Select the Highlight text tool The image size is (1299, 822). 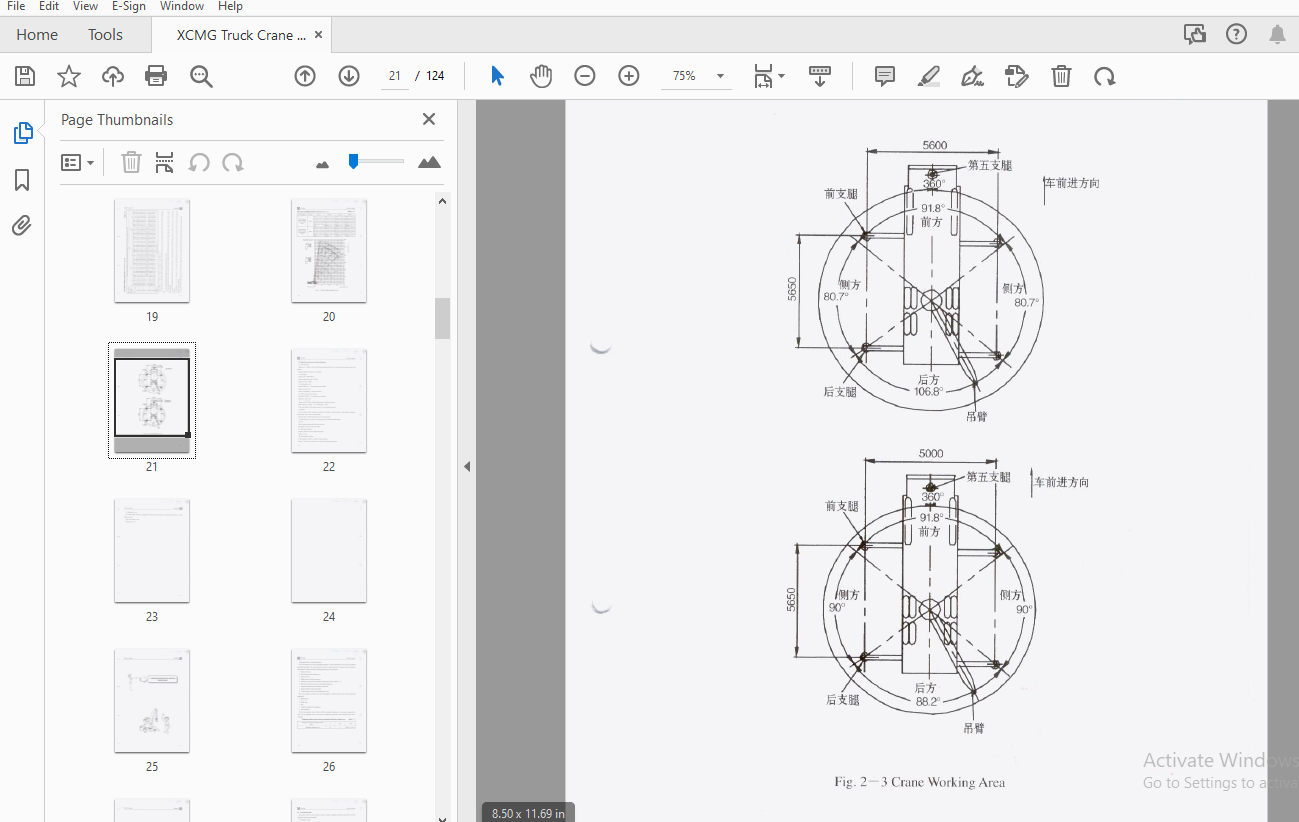click(x=929, y=76)
